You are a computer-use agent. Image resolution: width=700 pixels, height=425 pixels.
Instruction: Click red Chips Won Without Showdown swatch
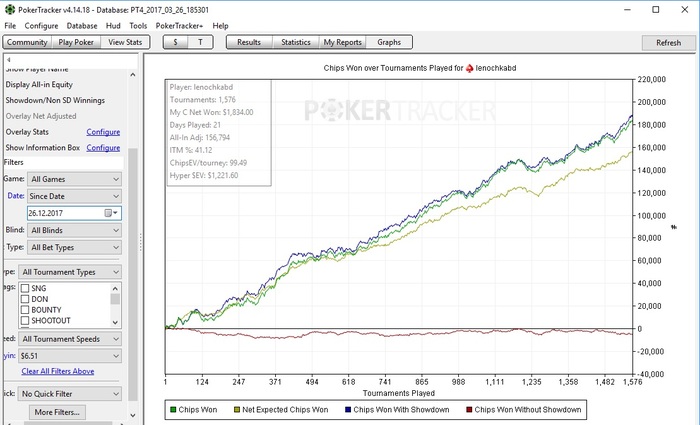pos(469,409)
